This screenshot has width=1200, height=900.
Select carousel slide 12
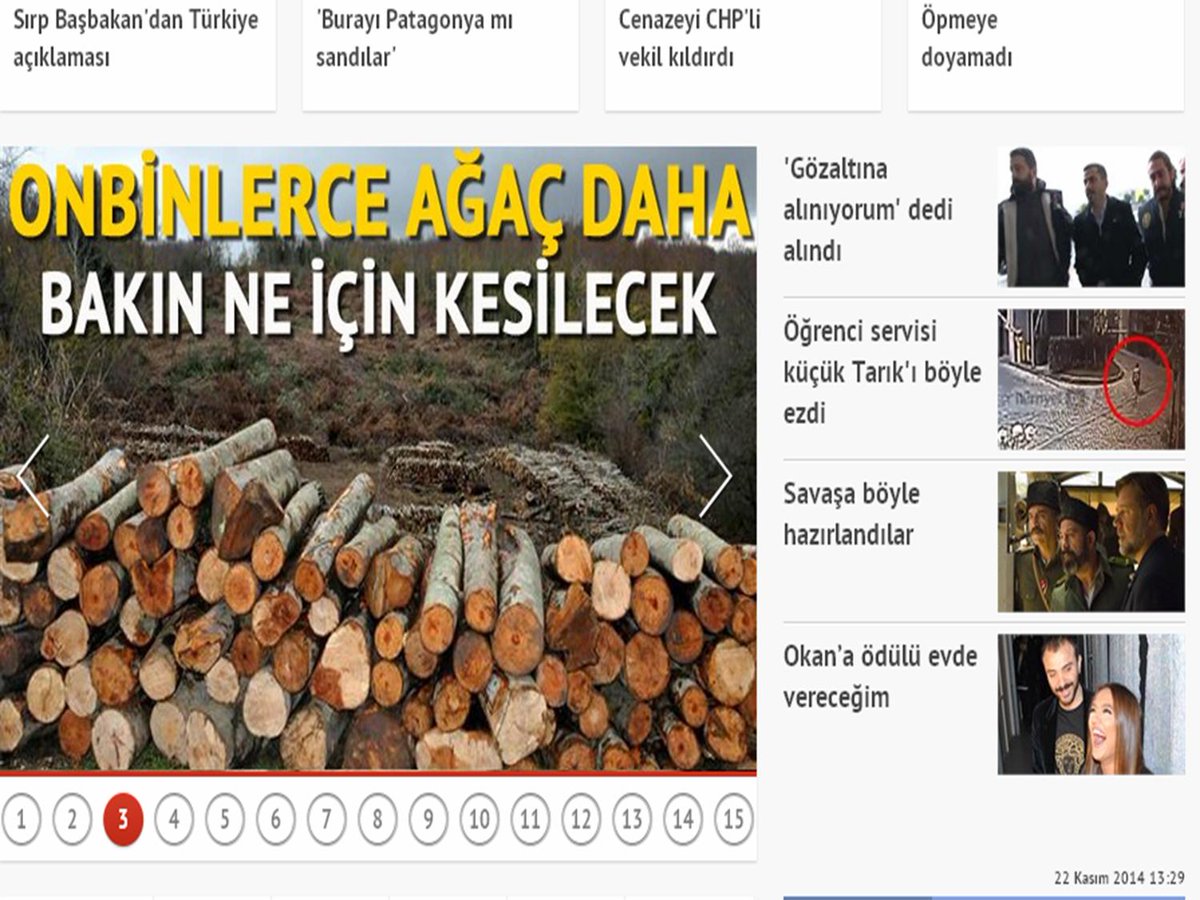581,821
